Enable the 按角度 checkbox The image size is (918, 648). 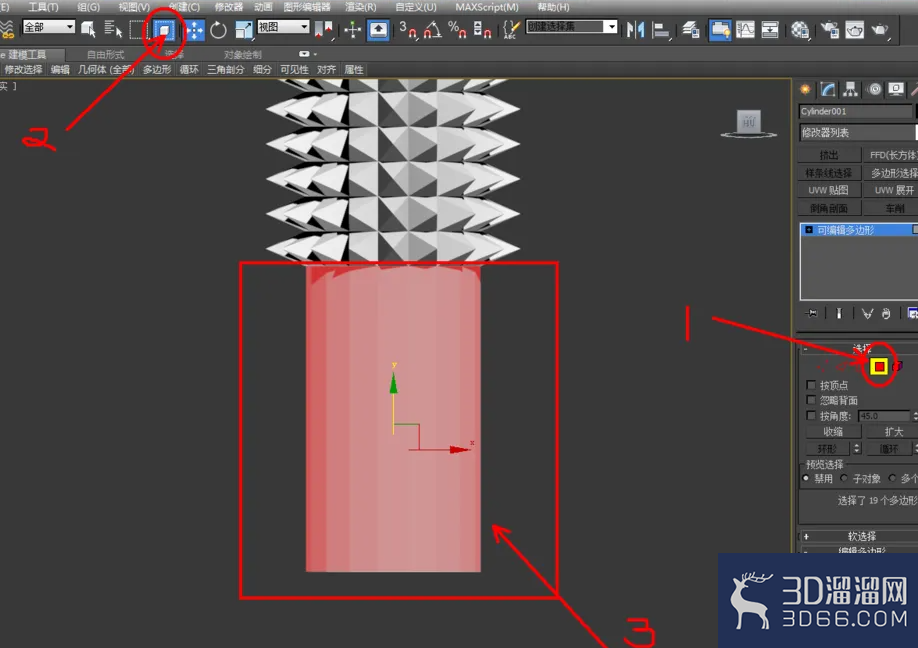[x=811, y=416]
